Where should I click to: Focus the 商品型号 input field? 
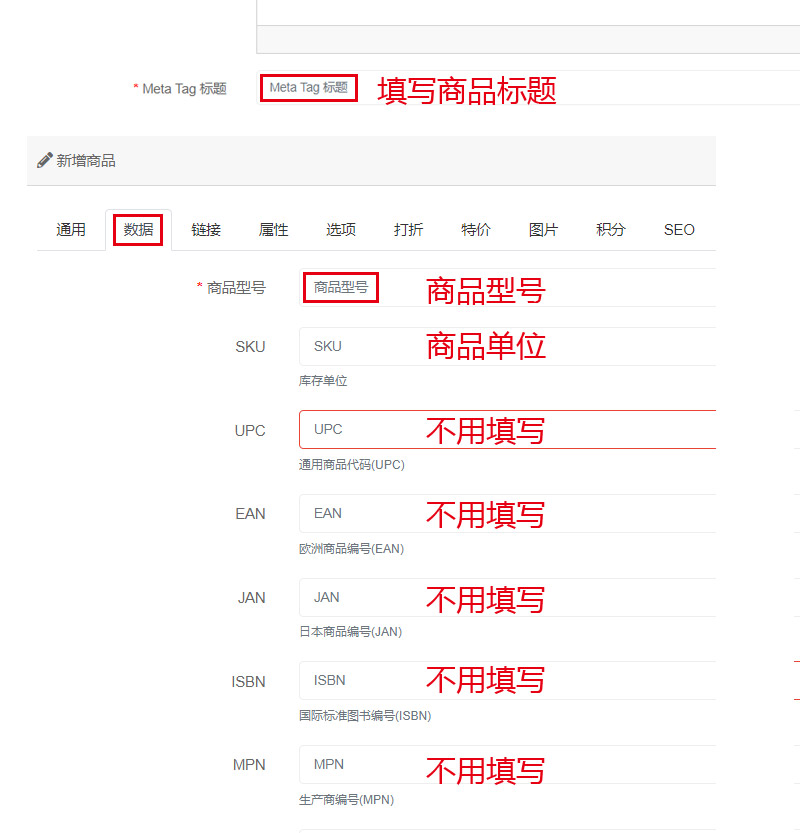click(600, 288)
